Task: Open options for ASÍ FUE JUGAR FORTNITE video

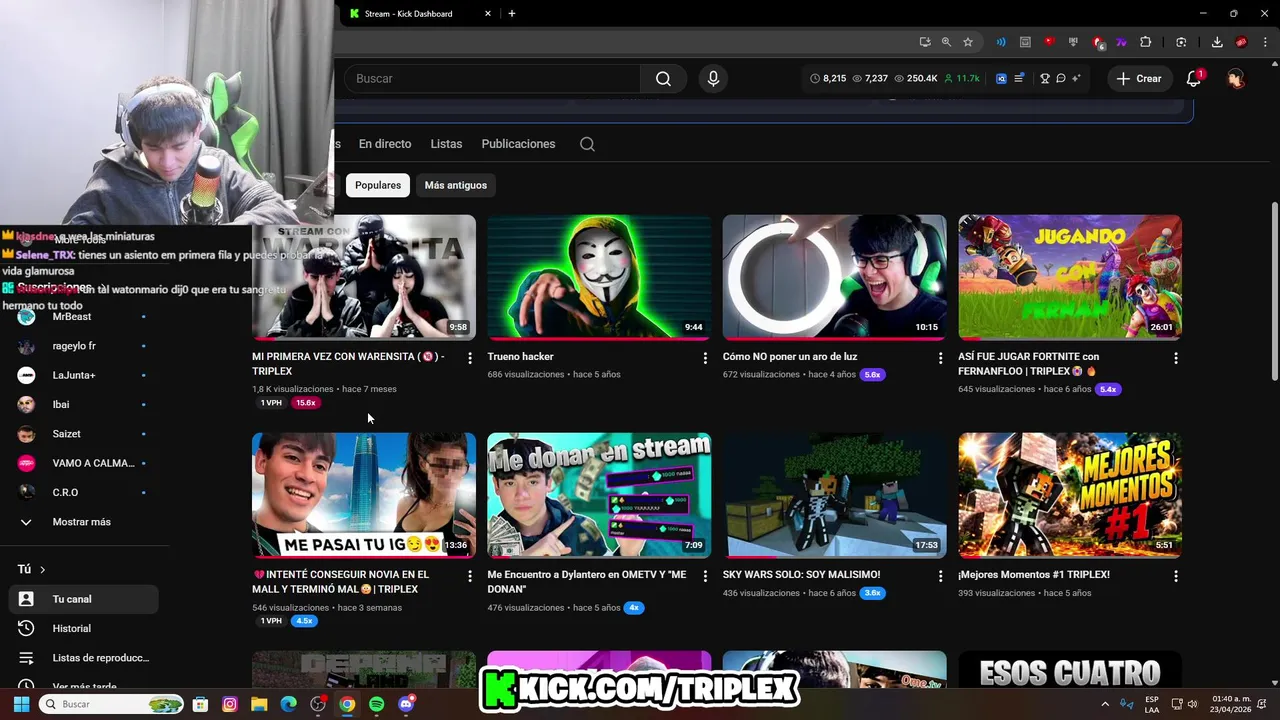Action: coord(1176,358)
